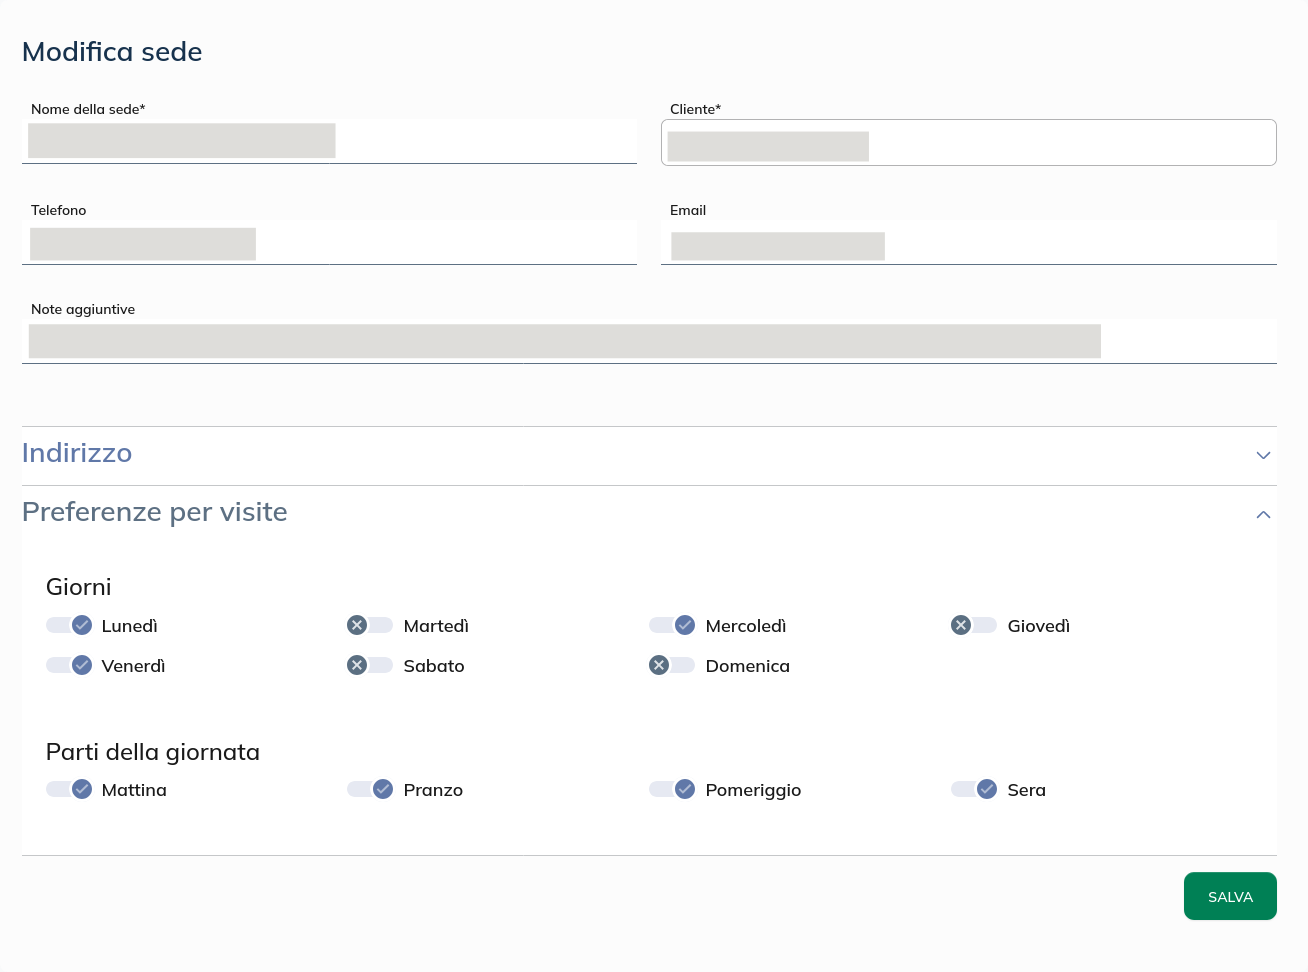Turn on the Giovedì switch
The height and width of the screenshot is (972, 1308).
coord(974,626)
